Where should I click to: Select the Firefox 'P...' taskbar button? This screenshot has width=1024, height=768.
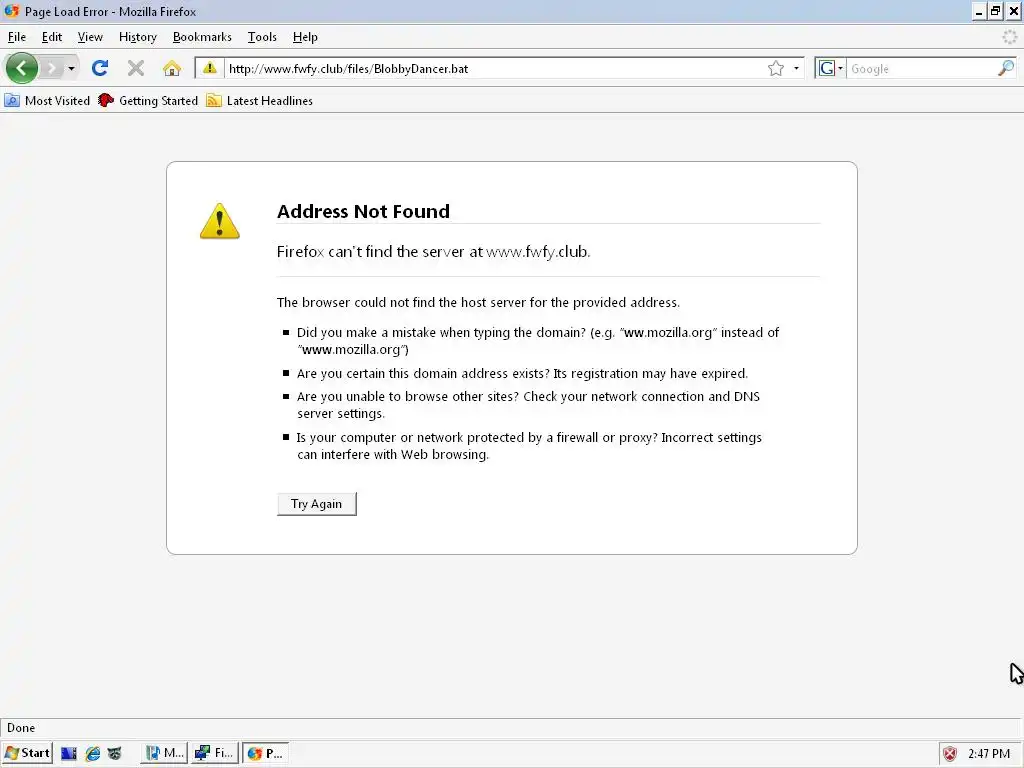[266, 753]
